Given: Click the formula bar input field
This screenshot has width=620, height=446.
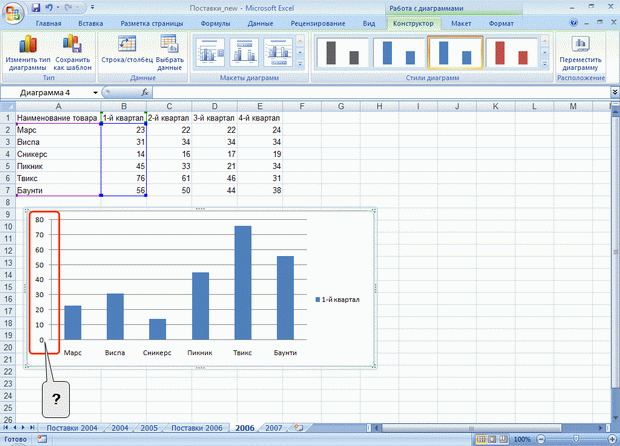Looking at the screenshot, I should tap(381, 93).
